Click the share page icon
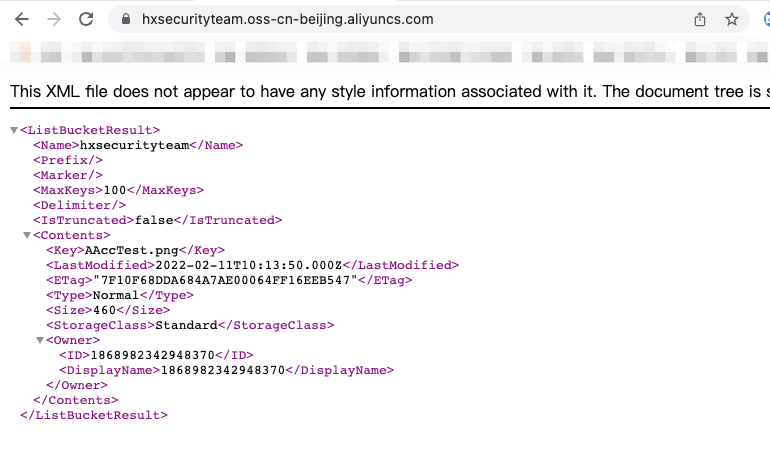Viewport: 770px width, 459px height. (700, 19)
